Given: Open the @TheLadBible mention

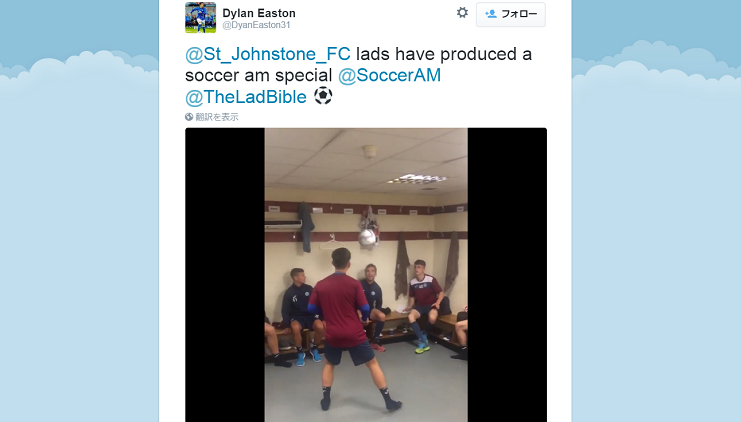Looking at the screenshot, I should (x=246, y=97).
